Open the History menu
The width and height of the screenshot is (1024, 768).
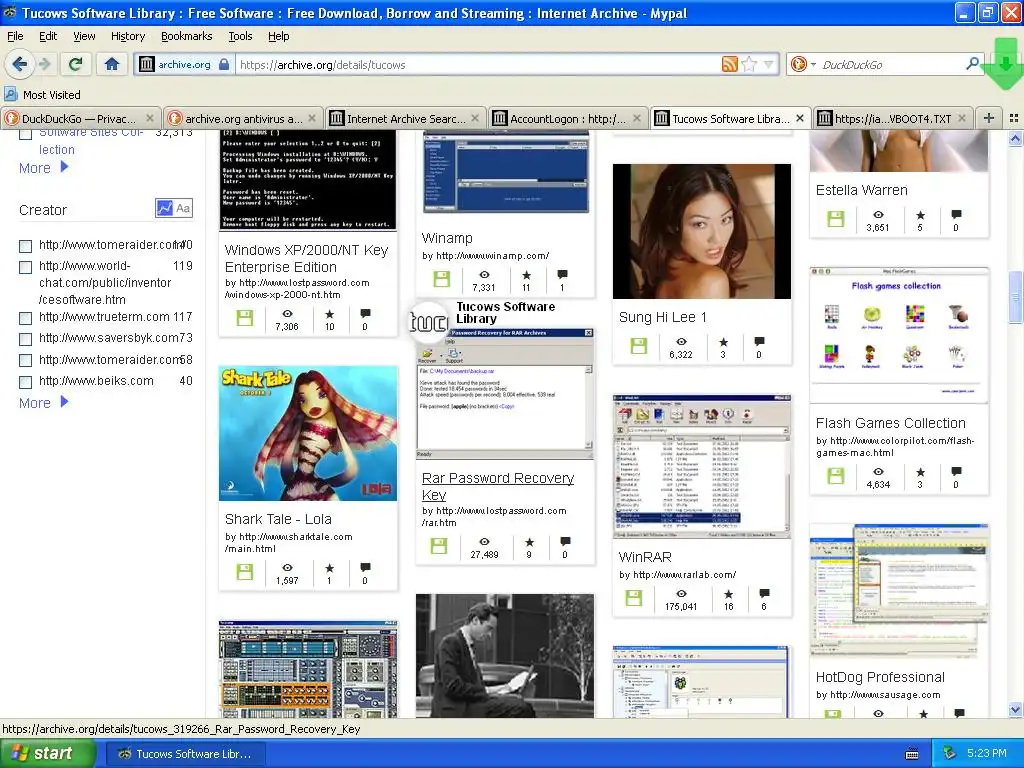127,36
